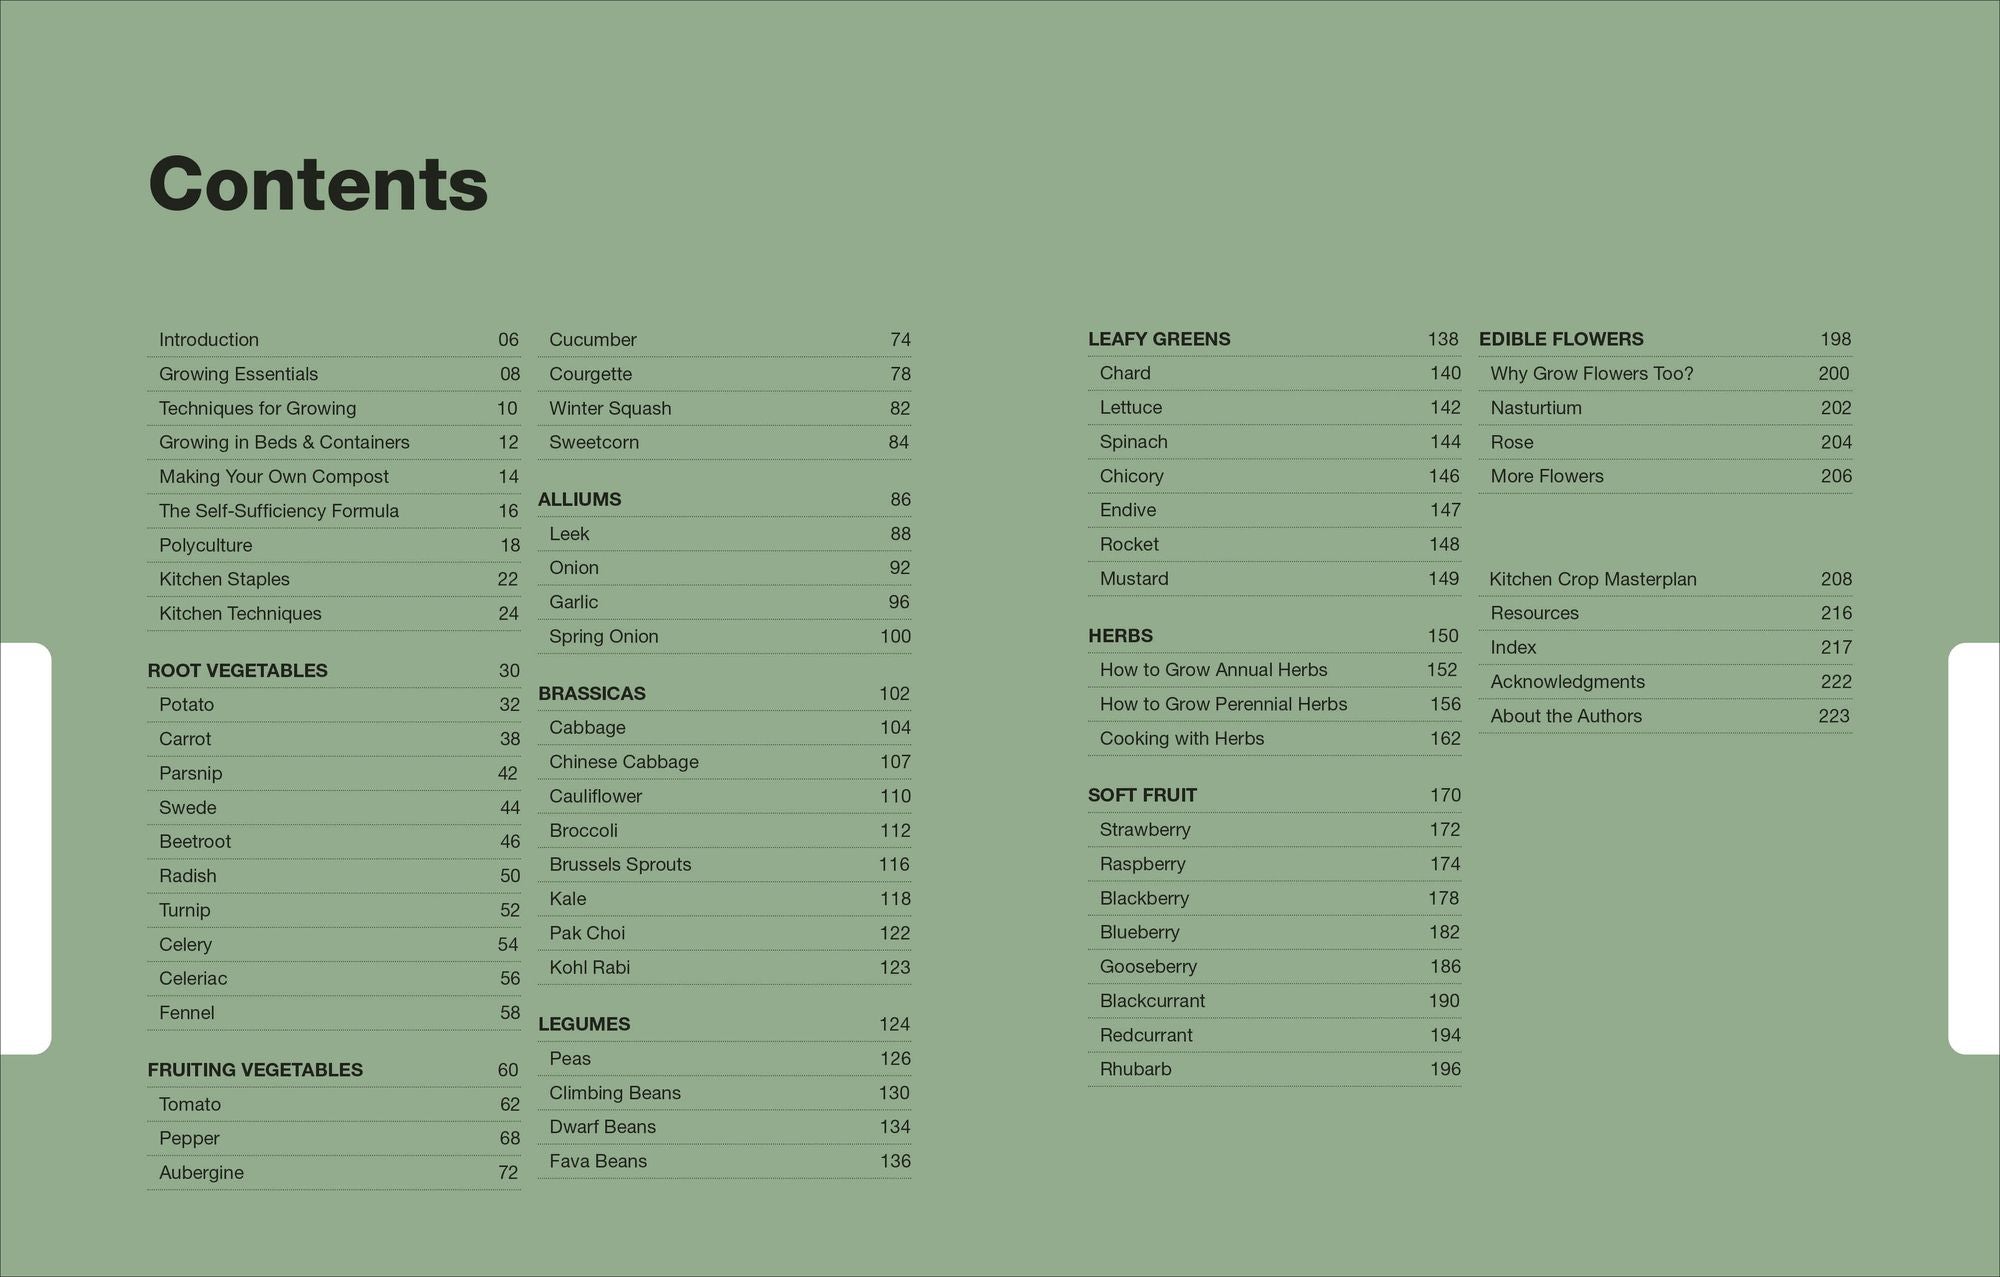Open the LEAFY GREENS section
The height and width of the screenshot is (1277, 2000).
(1159, 340)
